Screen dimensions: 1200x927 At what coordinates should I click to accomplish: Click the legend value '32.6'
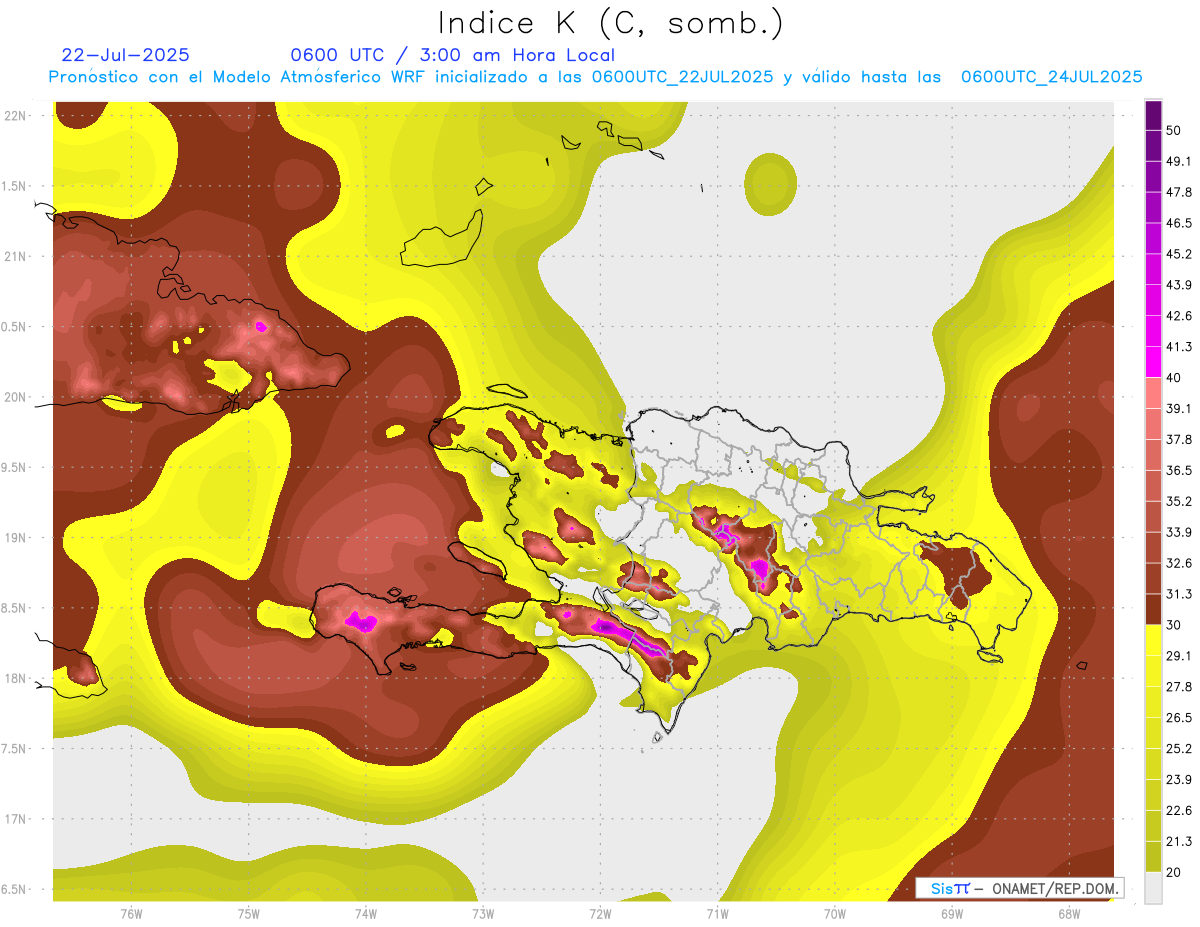(x=1179, y=563)
